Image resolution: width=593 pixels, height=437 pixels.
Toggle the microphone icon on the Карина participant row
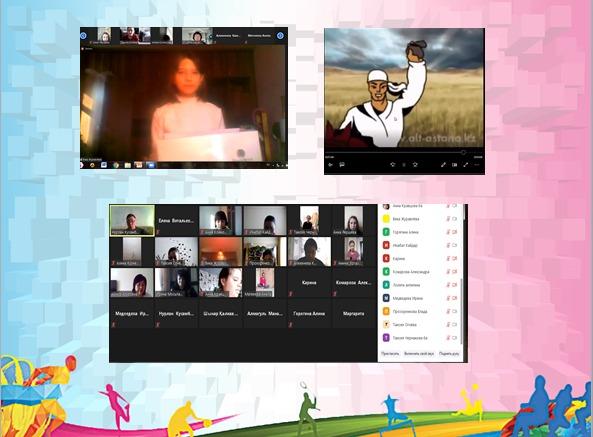click(448, 259)
